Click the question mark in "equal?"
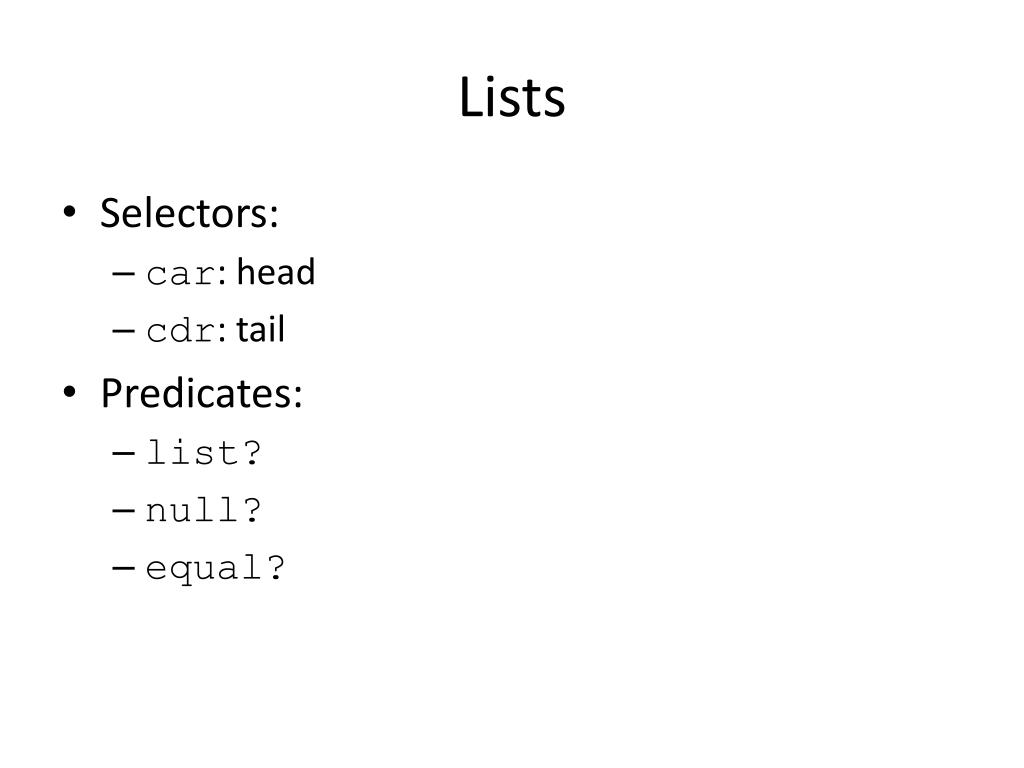 [275, 566]
